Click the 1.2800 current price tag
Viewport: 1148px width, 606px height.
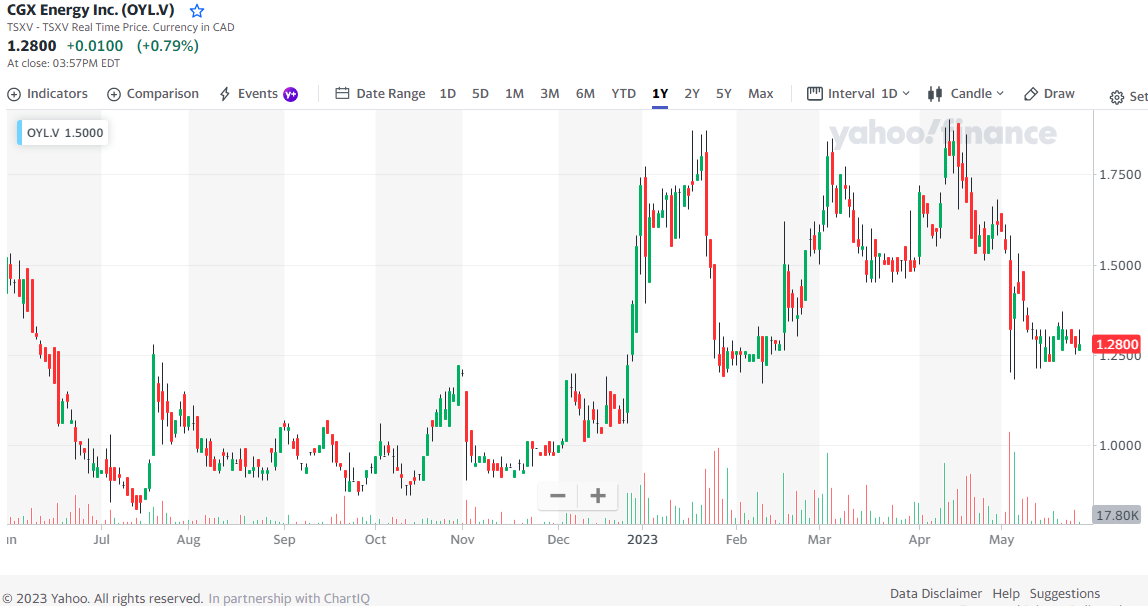pos(1117,345)
